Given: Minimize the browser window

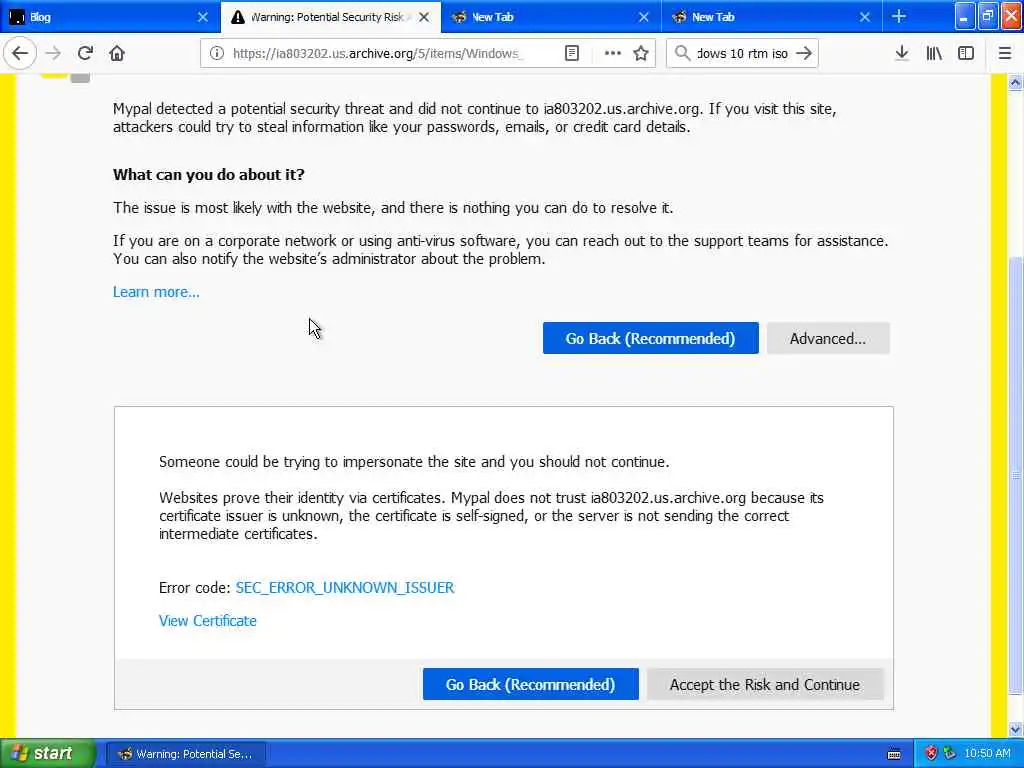Looking at the screenshot, I should point(965,16).
